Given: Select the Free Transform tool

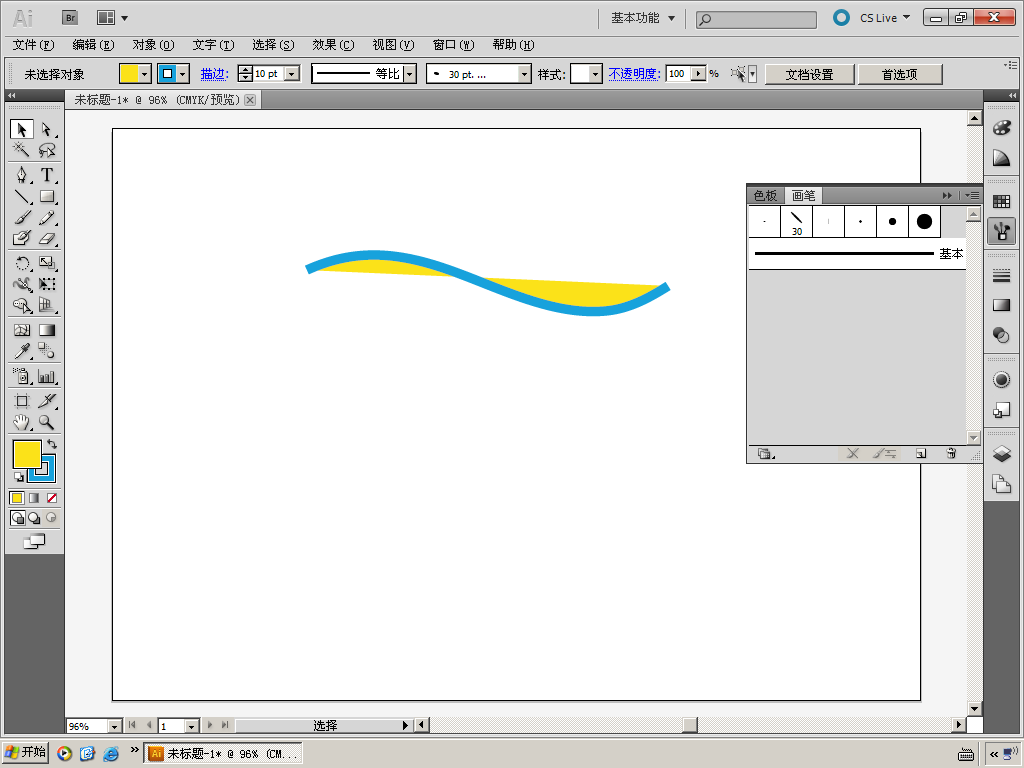Looking at the screenshot, I should click(x=46, y=284).
